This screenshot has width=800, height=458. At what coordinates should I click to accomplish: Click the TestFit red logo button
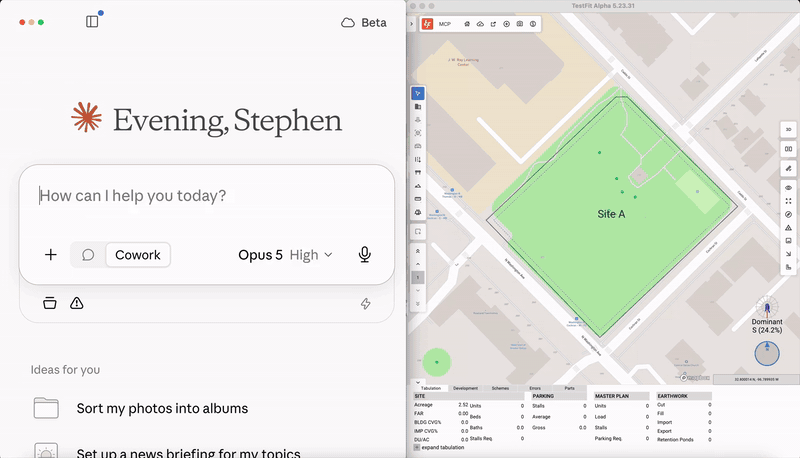(428, 24)
